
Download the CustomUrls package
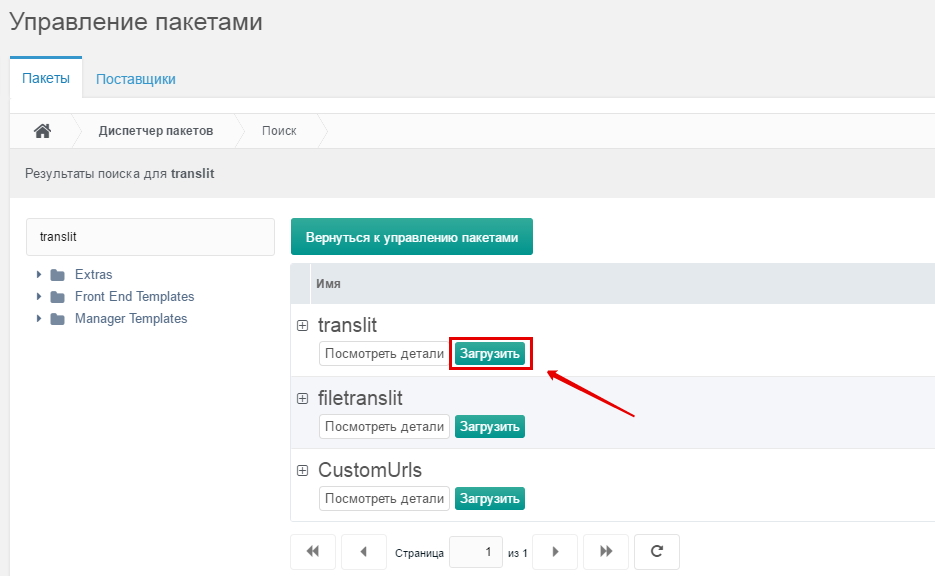pyautogui.click(x=490, y=498)
